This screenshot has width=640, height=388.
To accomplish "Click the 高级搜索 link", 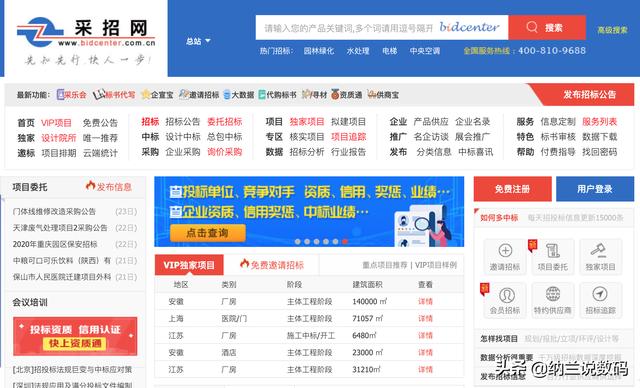I will pyautogui.click(x=612, y=30).
